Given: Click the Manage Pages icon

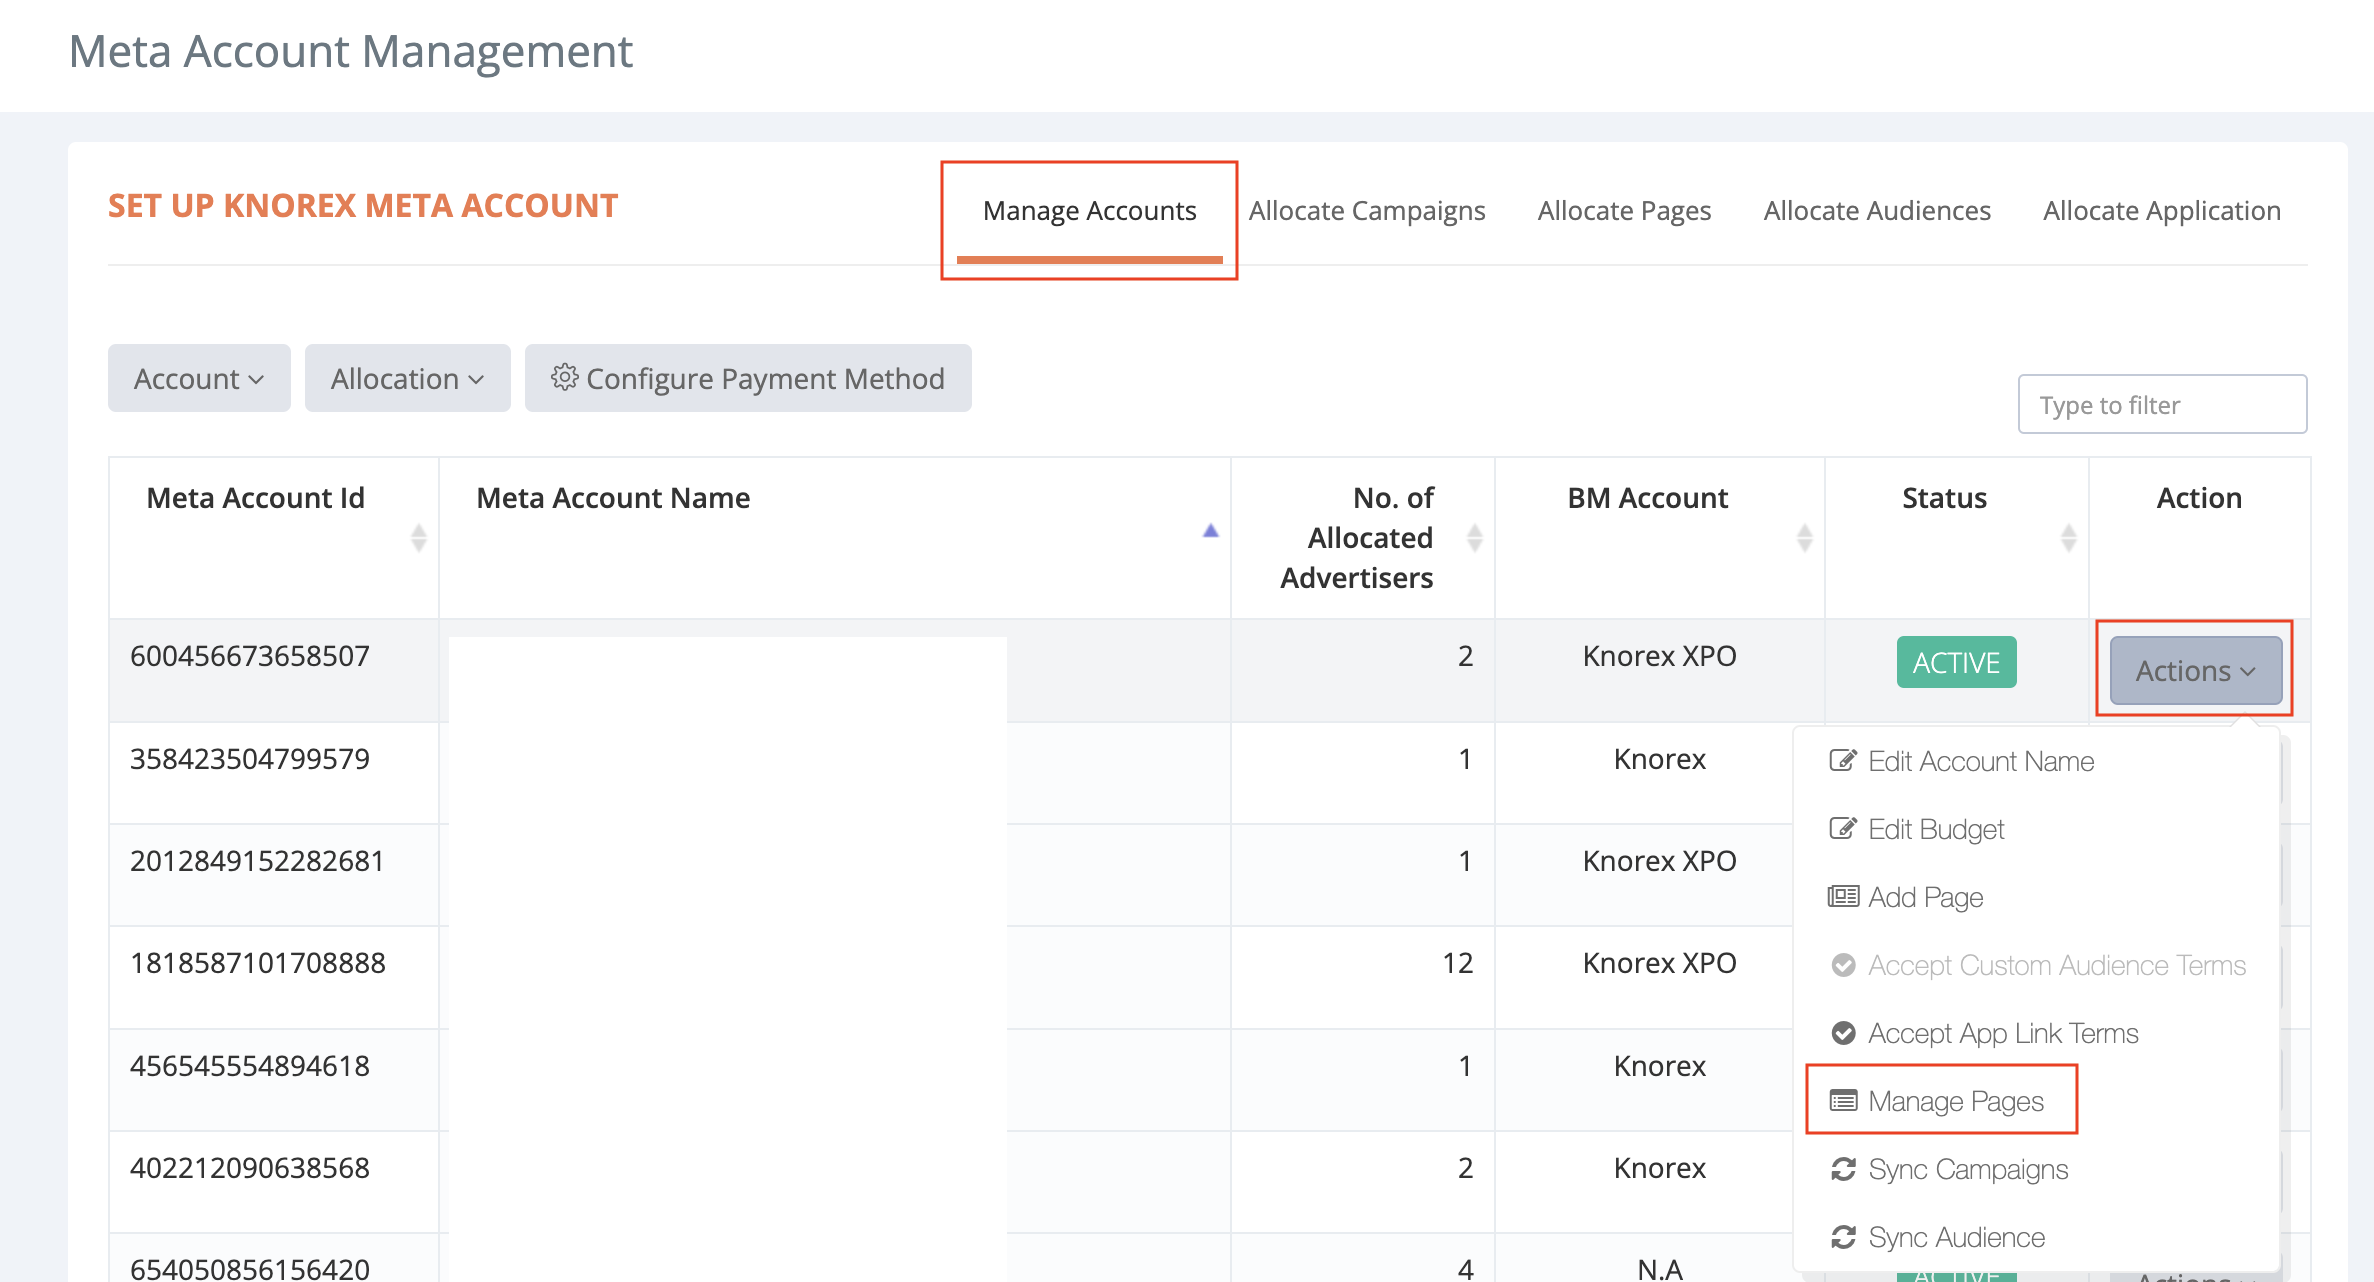Looking at the screenshot, I should coord(1842,1100).
